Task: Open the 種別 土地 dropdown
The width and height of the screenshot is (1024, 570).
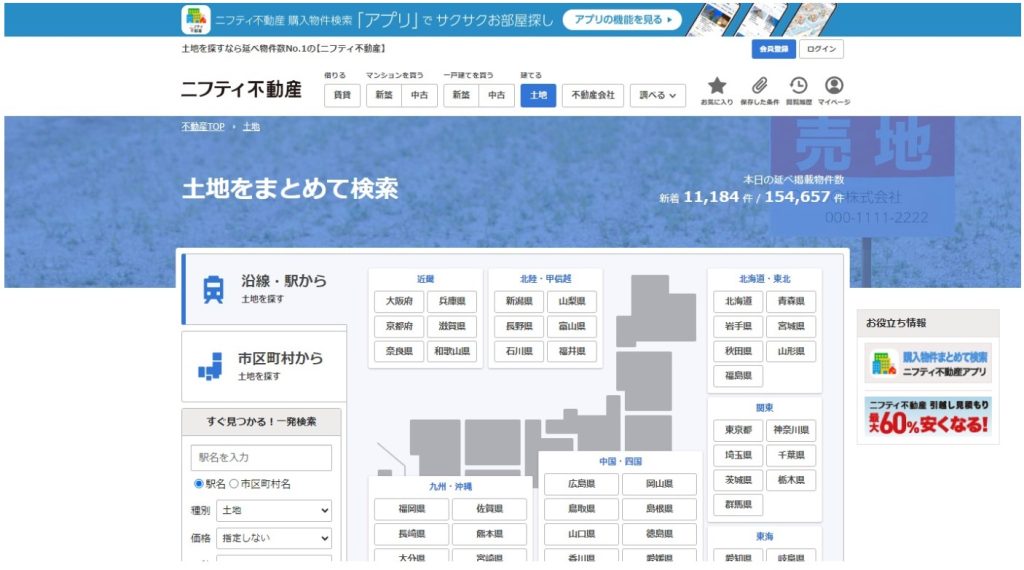Action: tap(274, 511)
